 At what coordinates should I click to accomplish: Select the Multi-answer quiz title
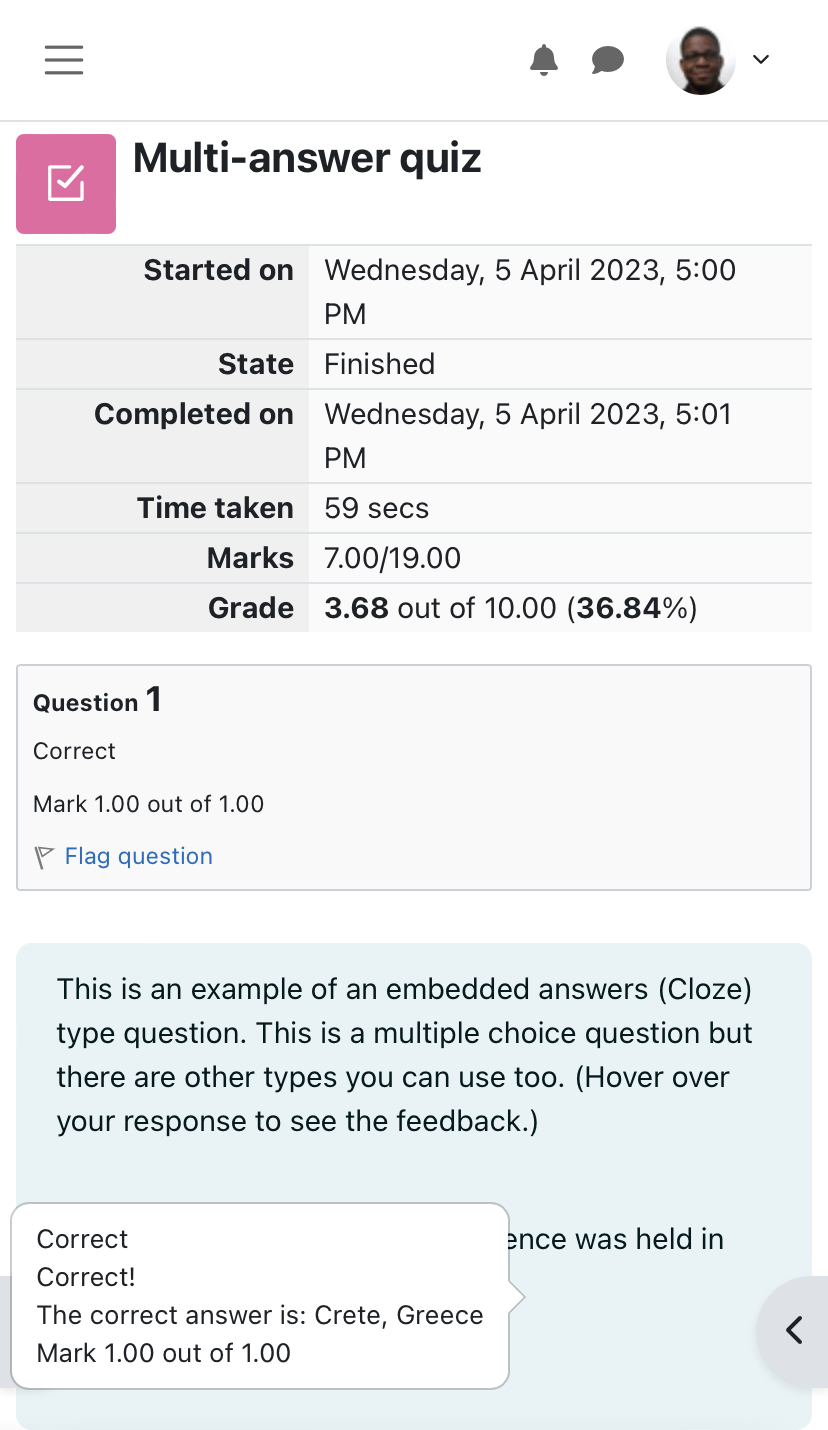307,158
